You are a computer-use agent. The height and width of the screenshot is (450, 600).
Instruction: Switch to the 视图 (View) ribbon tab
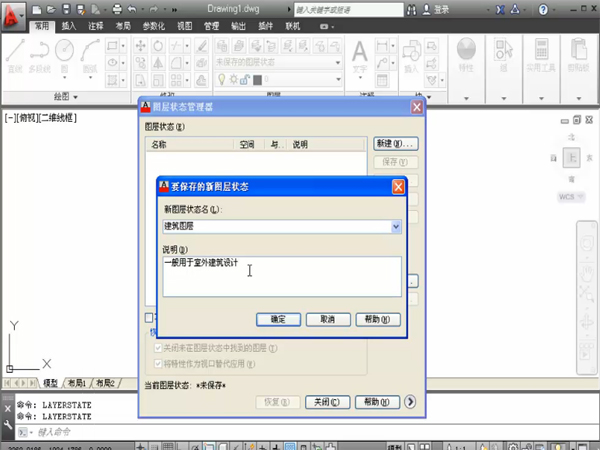pos(184,26)
